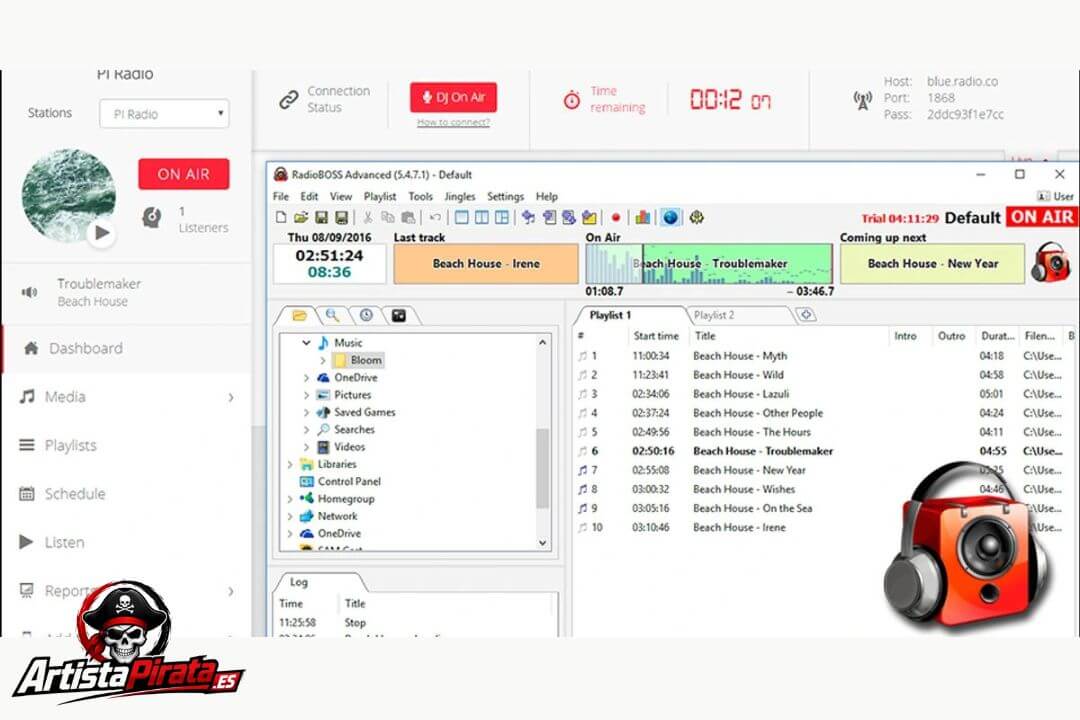The image size is (1080, 720).
Task: Collapse the Music folder in the tree
Action: point(307,342)
